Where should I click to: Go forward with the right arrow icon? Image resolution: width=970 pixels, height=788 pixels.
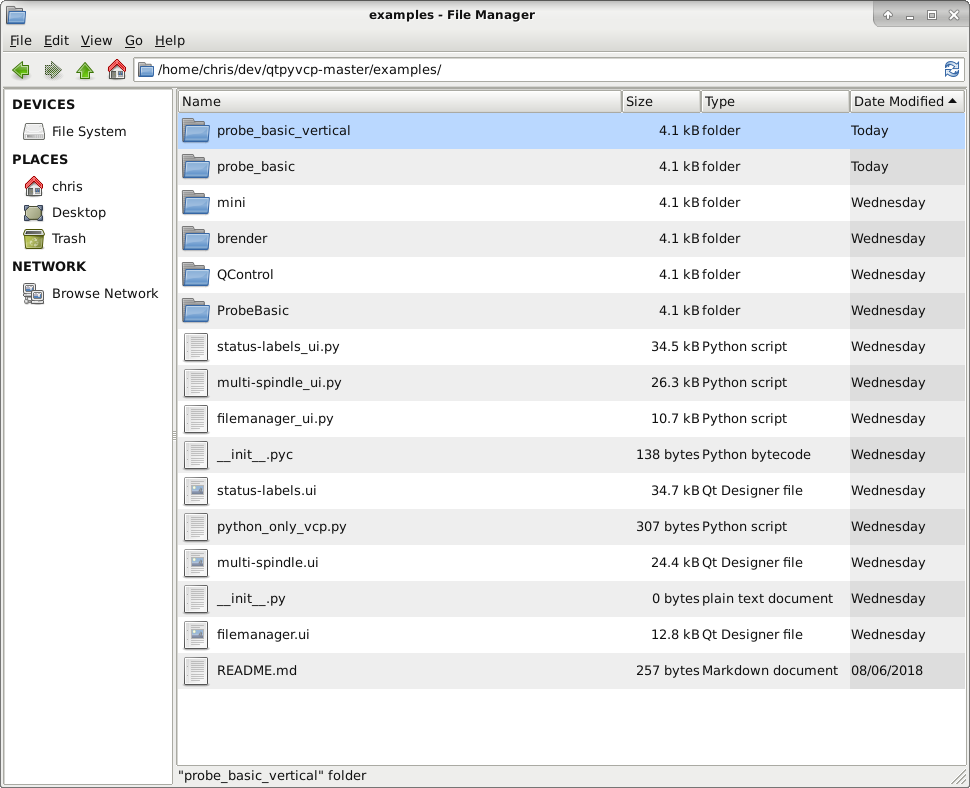[53, 70]
